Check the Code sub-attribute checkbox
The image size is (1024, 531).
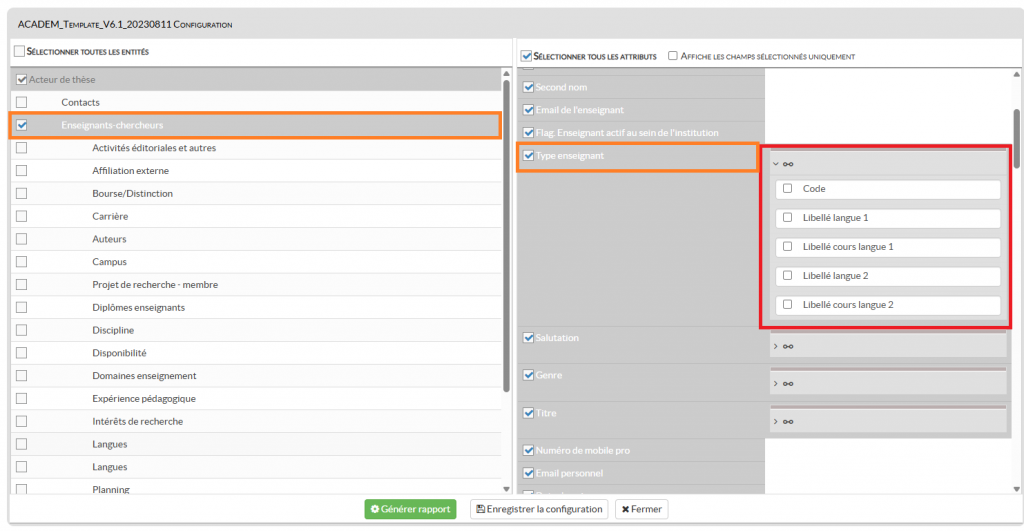click(788, 189)
